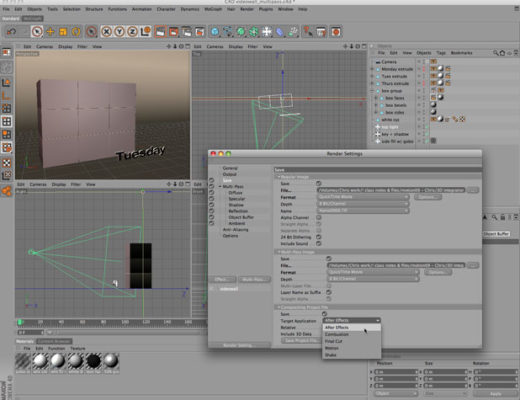Add a Cube primitive from toolbar
Screen dimensions: 520x400
point(215,32)
